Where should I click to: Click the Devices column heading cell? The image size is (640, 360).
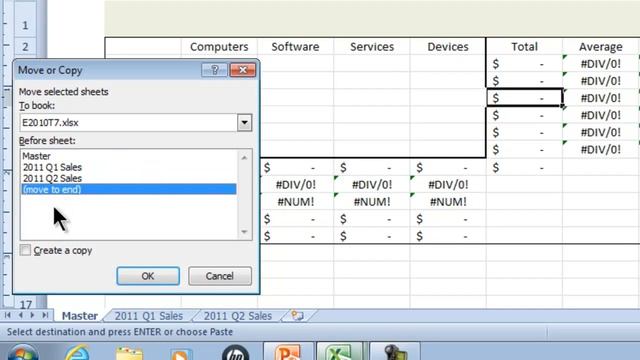pos(448,47)
